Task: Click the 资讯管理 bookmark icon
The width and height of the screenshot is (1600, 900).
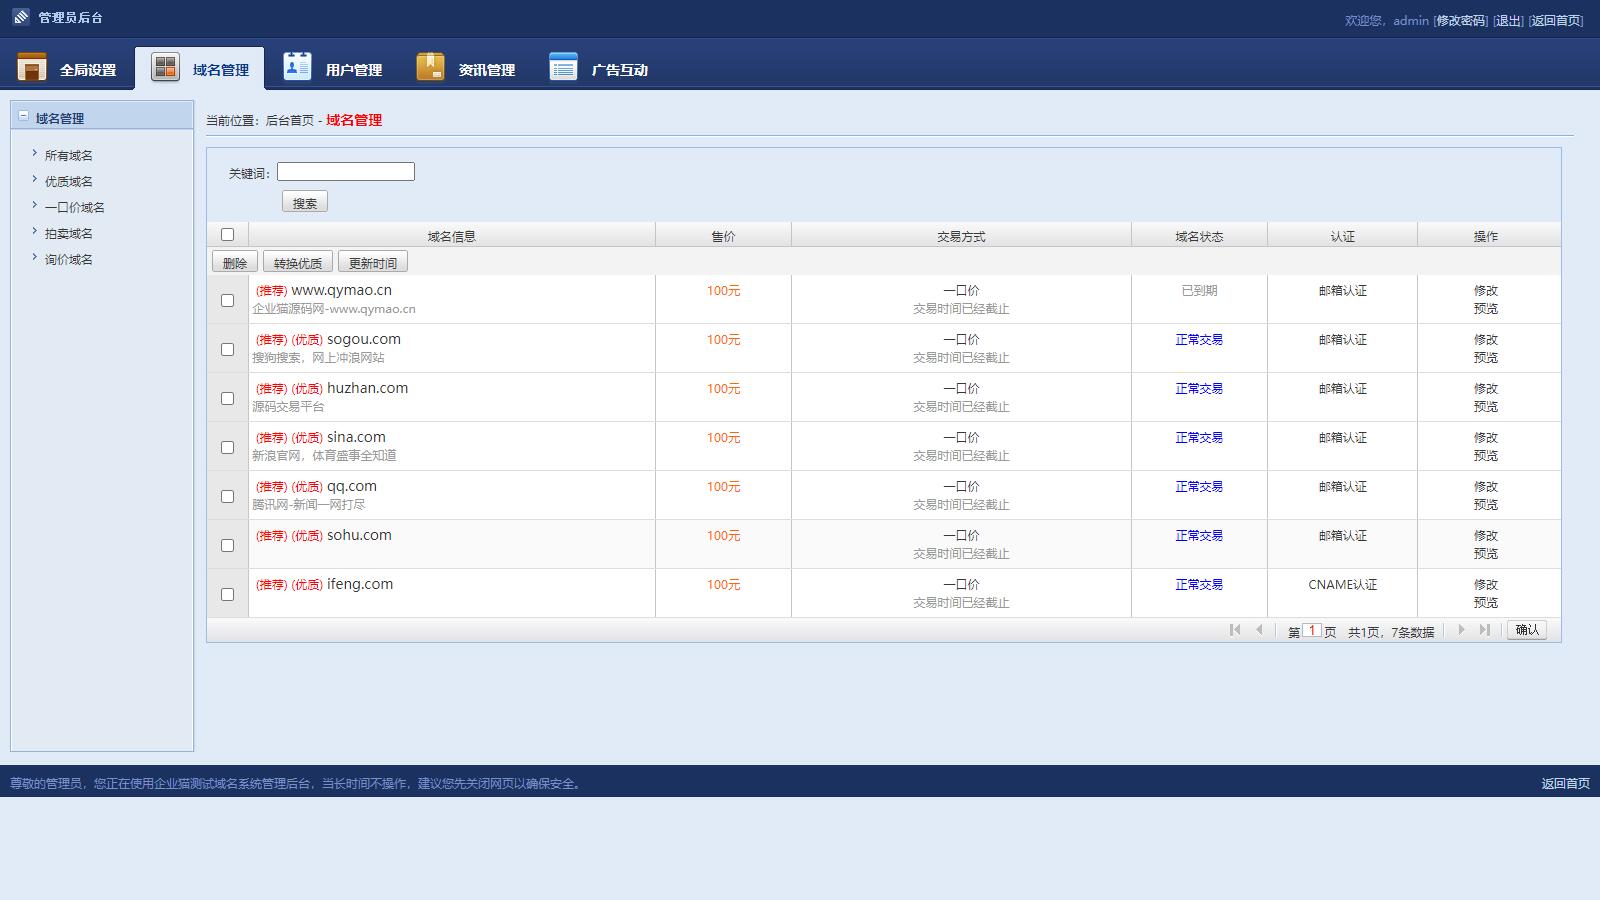Action: pos(430,66)
